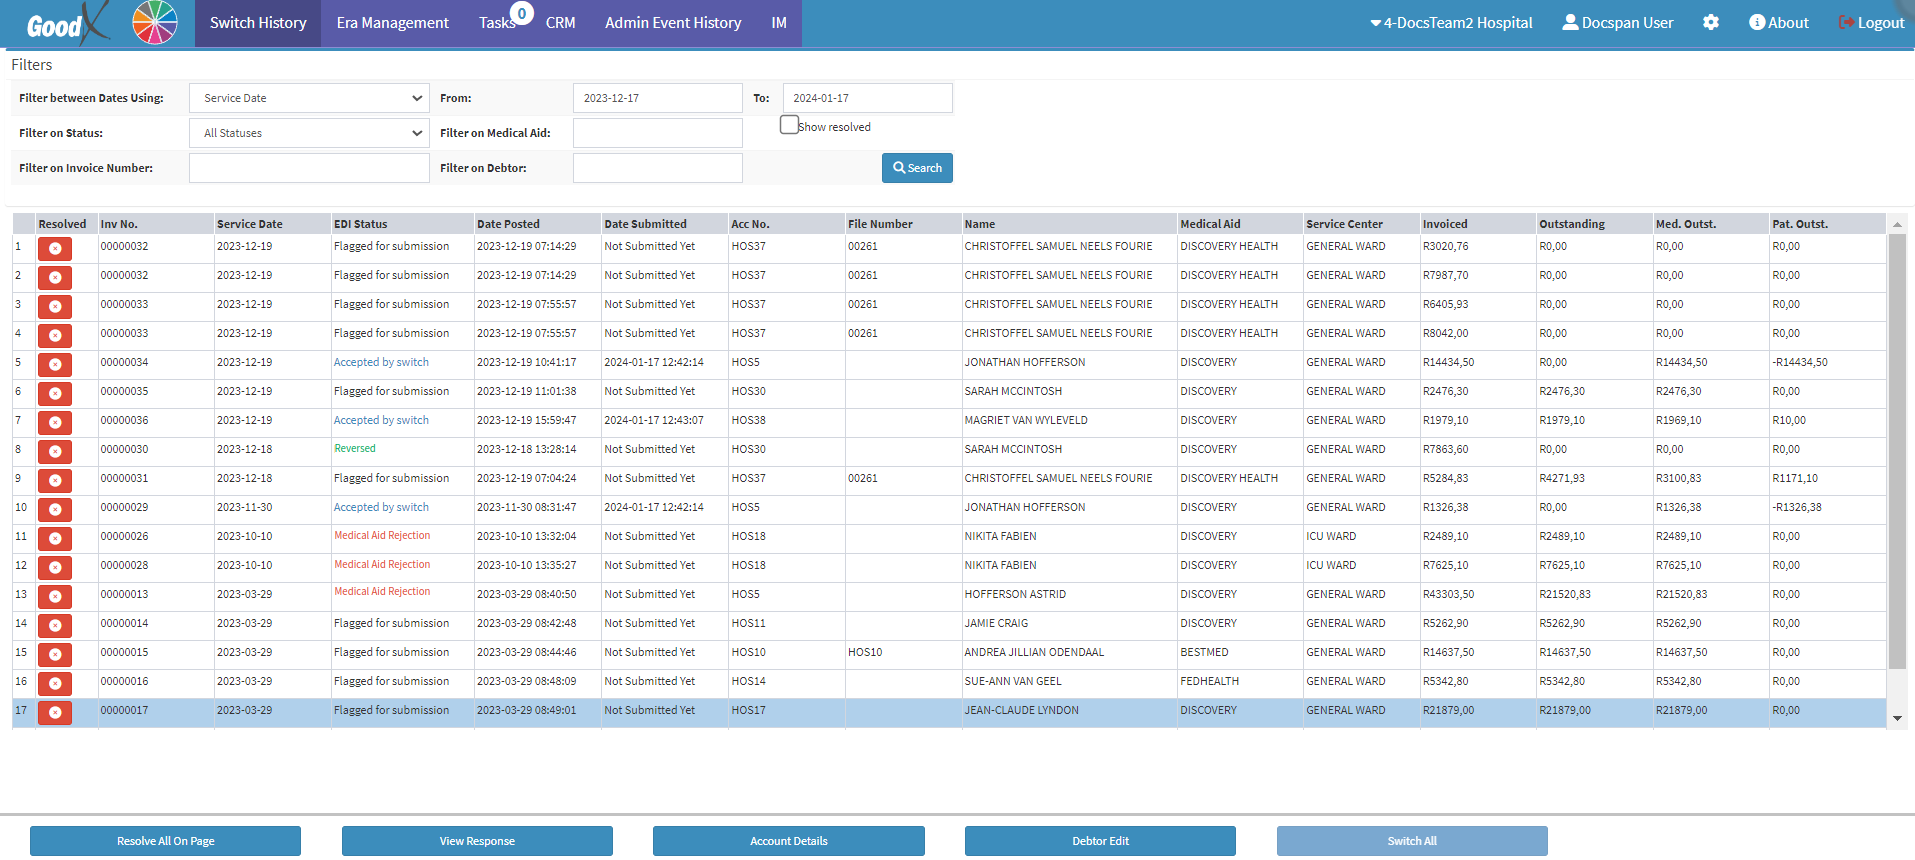Click the Logout icon
1915x860 pixels.
1846,22
